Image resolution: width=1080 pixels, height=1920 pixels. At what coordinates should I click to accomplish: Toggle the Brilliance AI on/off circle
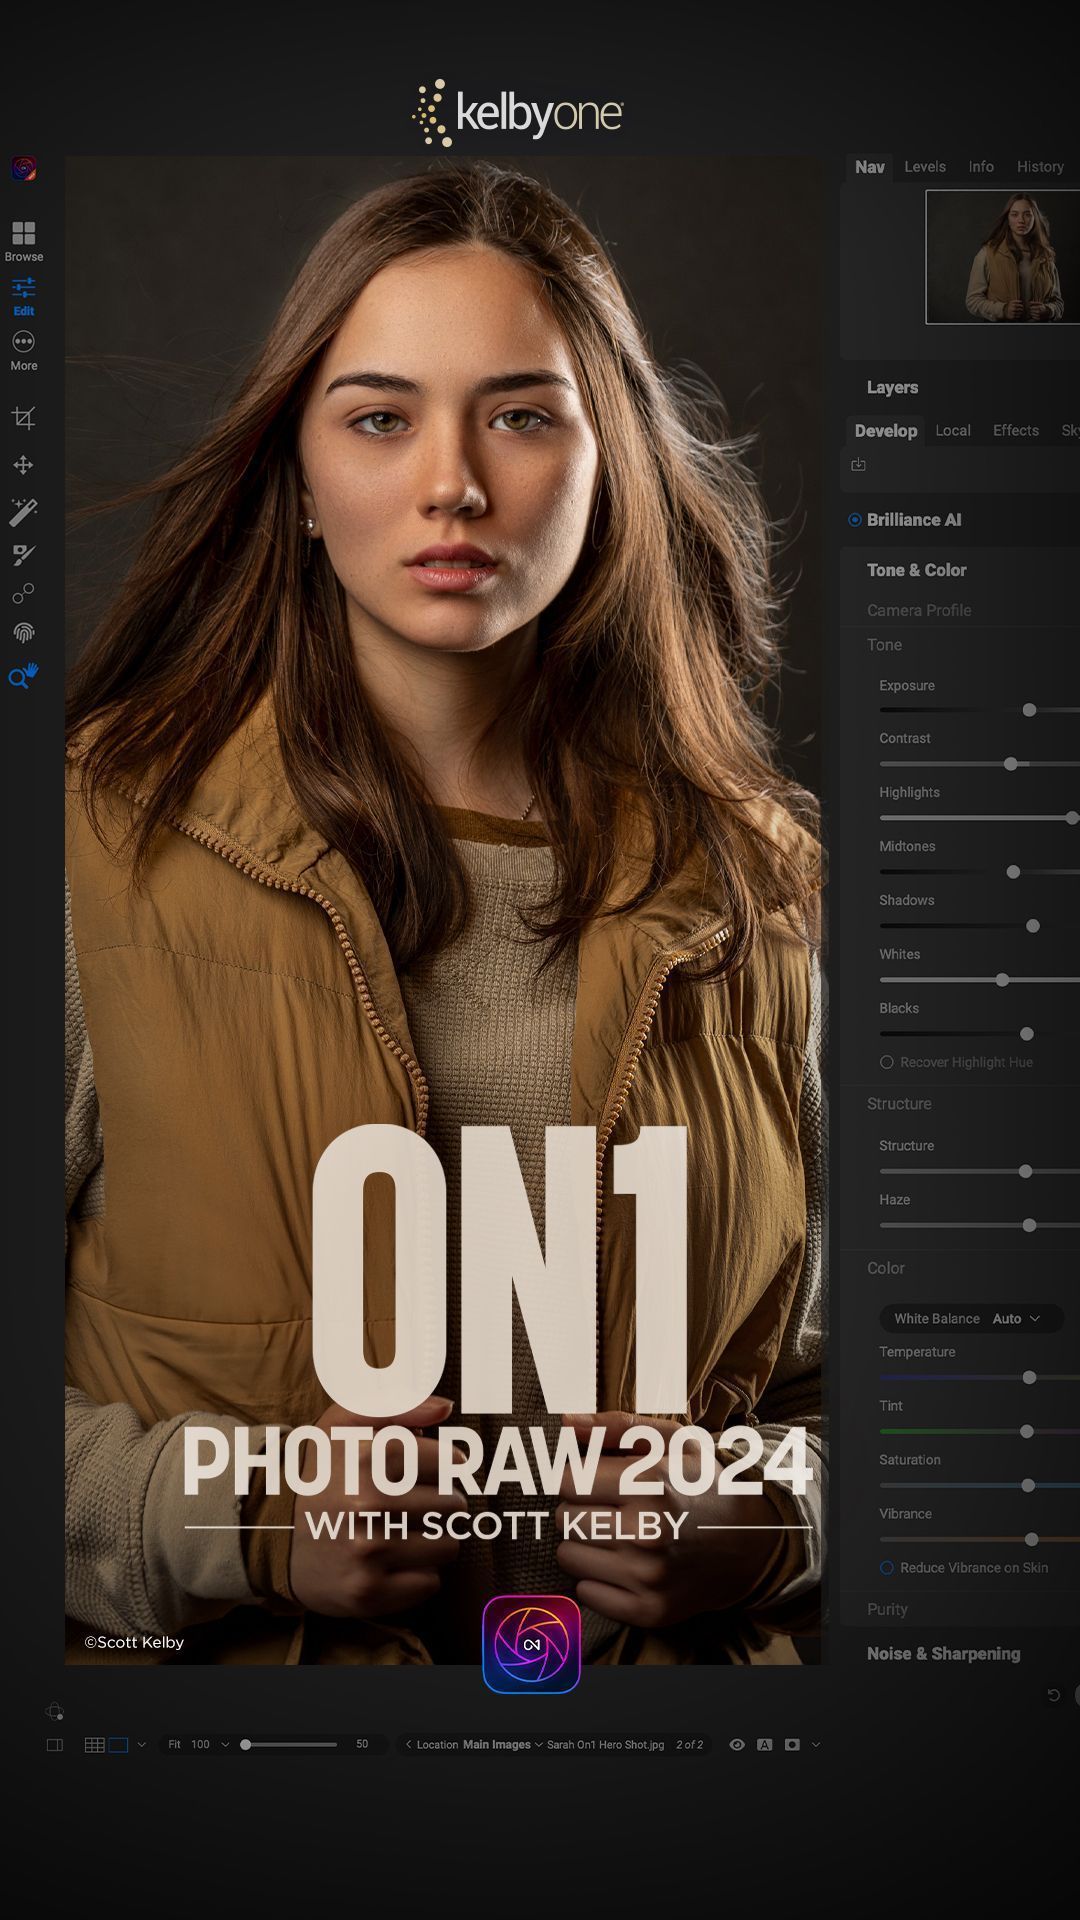[x=855, y=520]
